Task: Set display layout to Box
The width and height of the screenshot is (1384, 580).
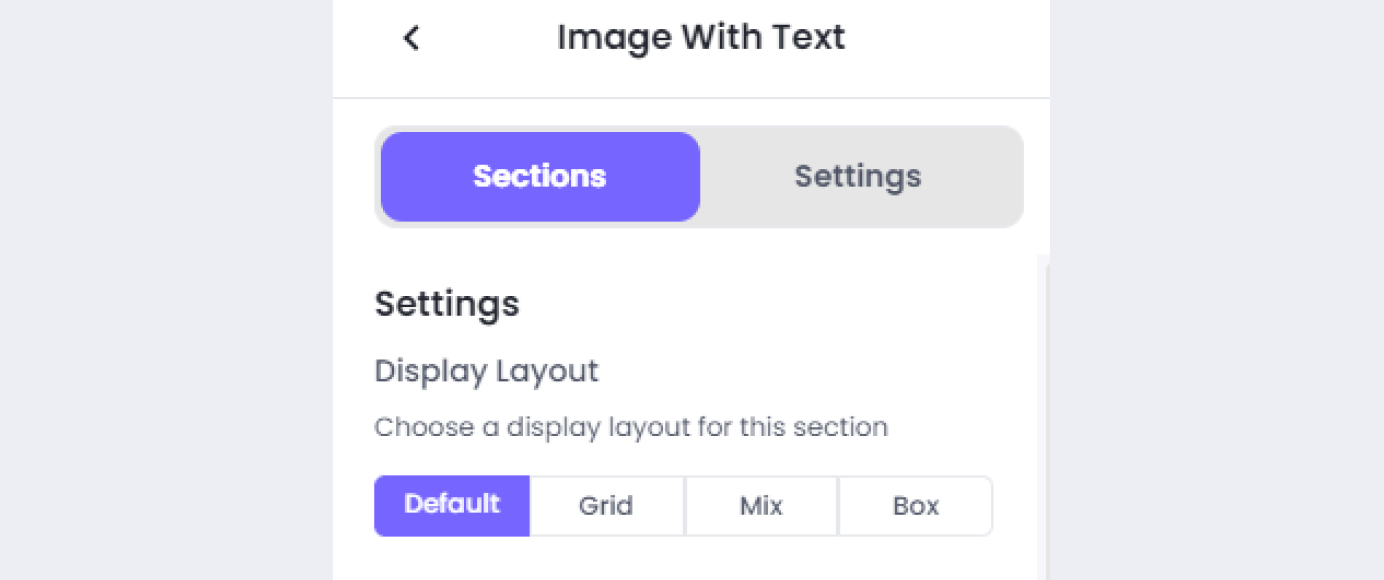Action: point(915,506)
